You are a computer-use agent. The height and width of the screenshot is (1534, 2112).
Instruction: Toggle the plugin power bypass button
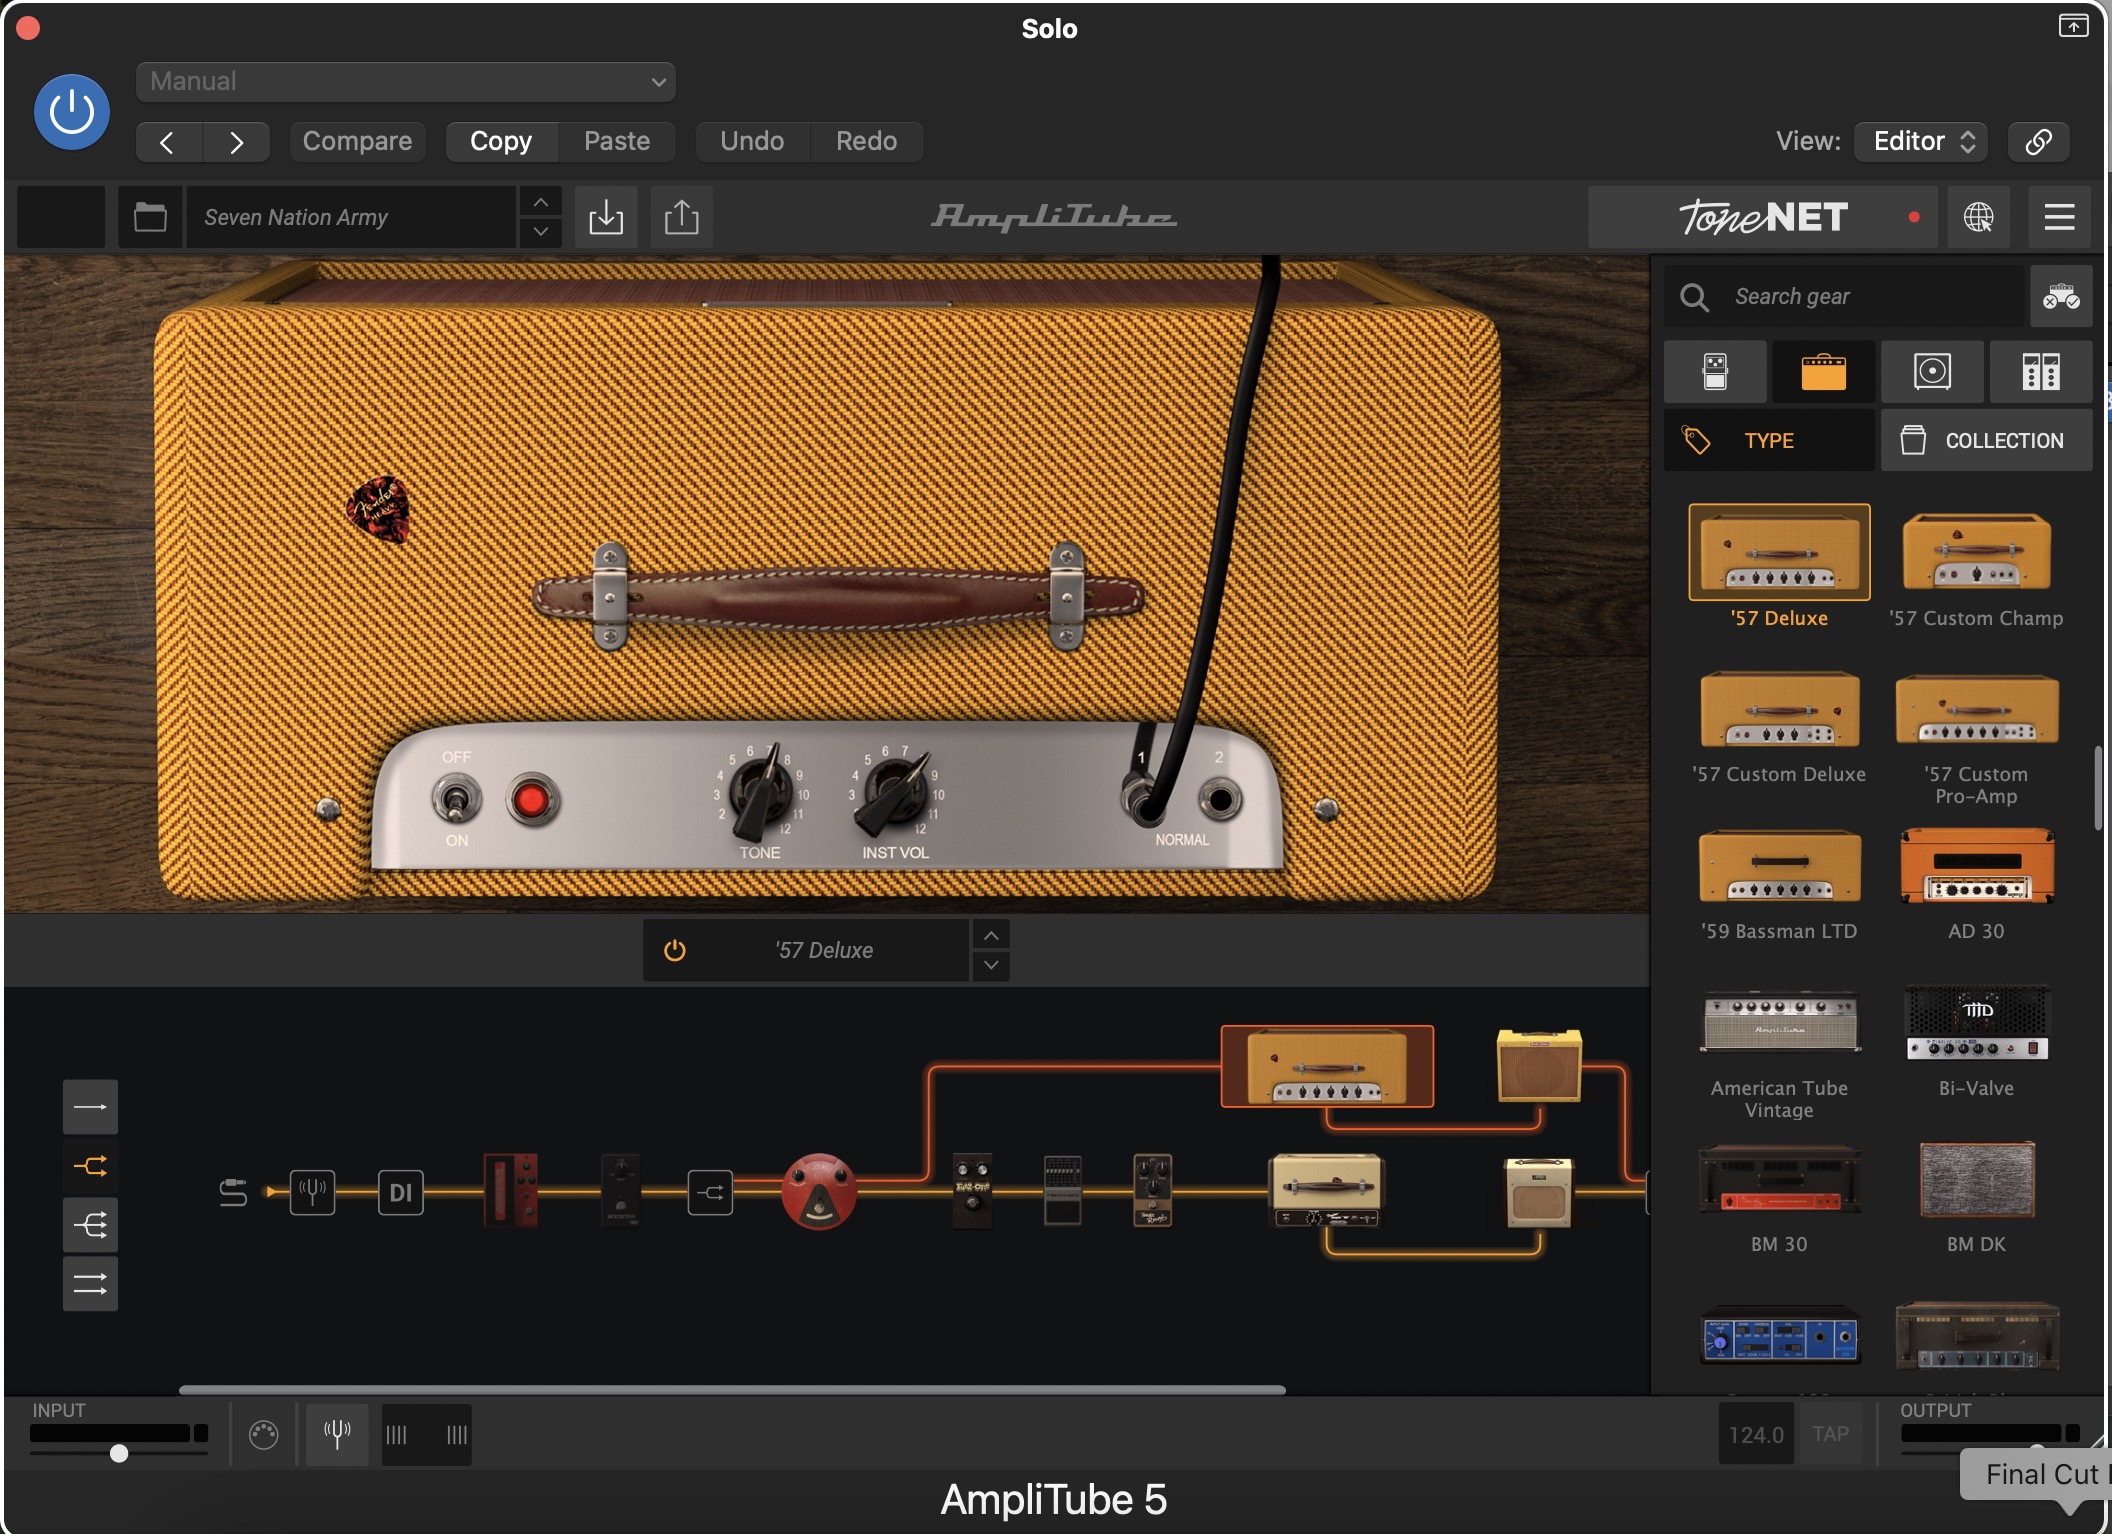(x=72, y=112)
